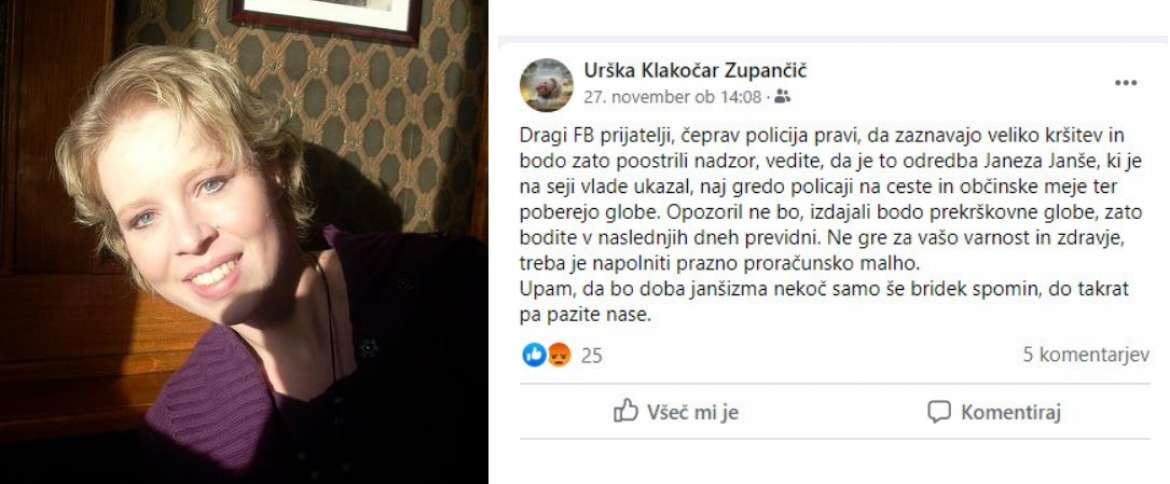Show the 5 komentarjev comments

[x=1086, y=355]
